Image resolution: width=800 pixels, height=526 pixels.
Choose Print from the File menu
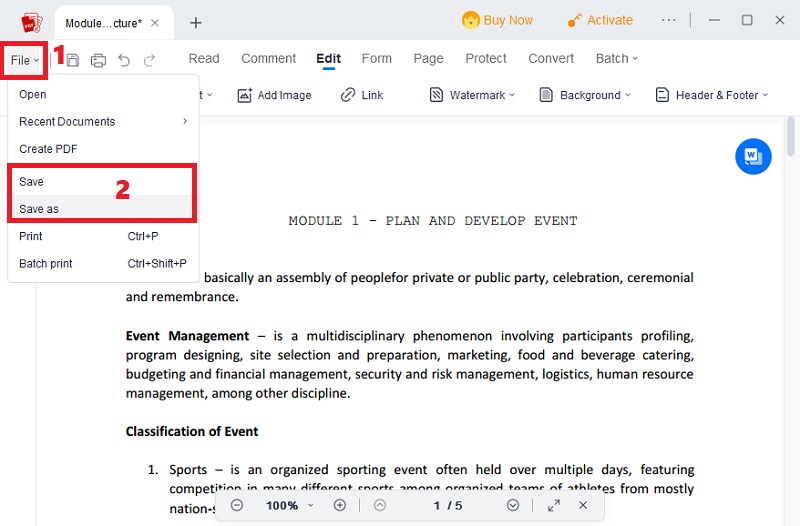click(103, 236)
